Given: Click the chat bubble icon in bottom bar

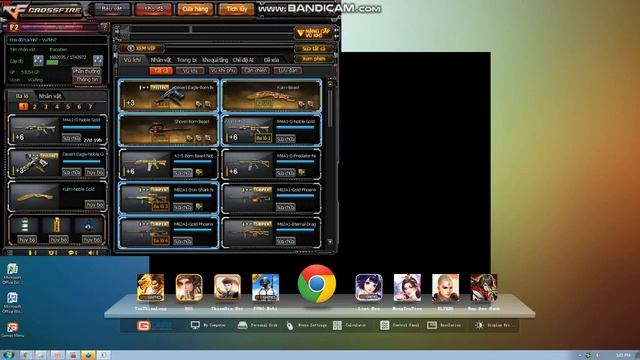Looking at the screenshot, I should coord(71,253).
